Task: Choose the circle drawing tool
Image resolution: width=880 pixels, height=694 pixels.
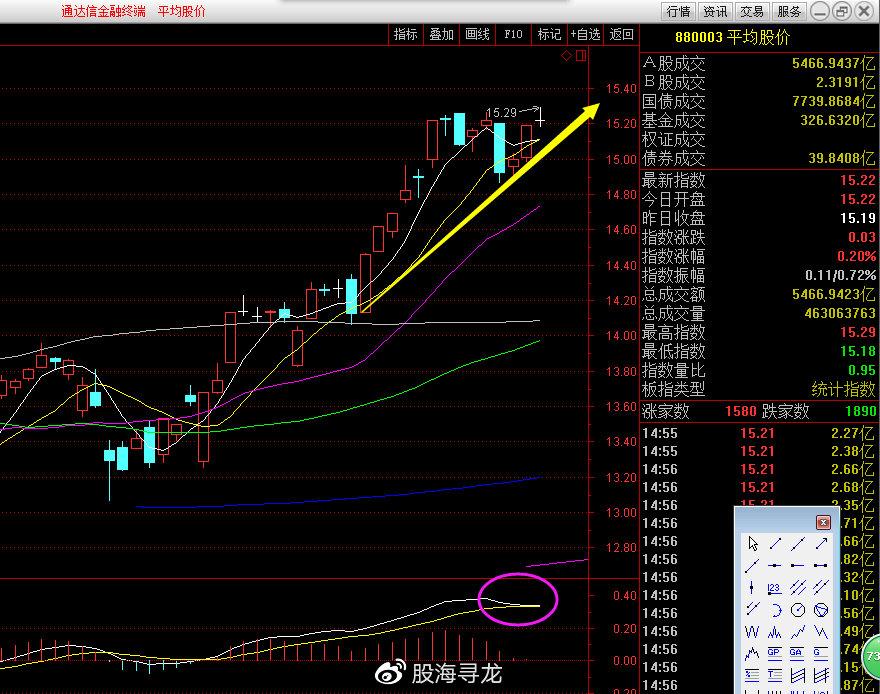Action: (798, 609)
